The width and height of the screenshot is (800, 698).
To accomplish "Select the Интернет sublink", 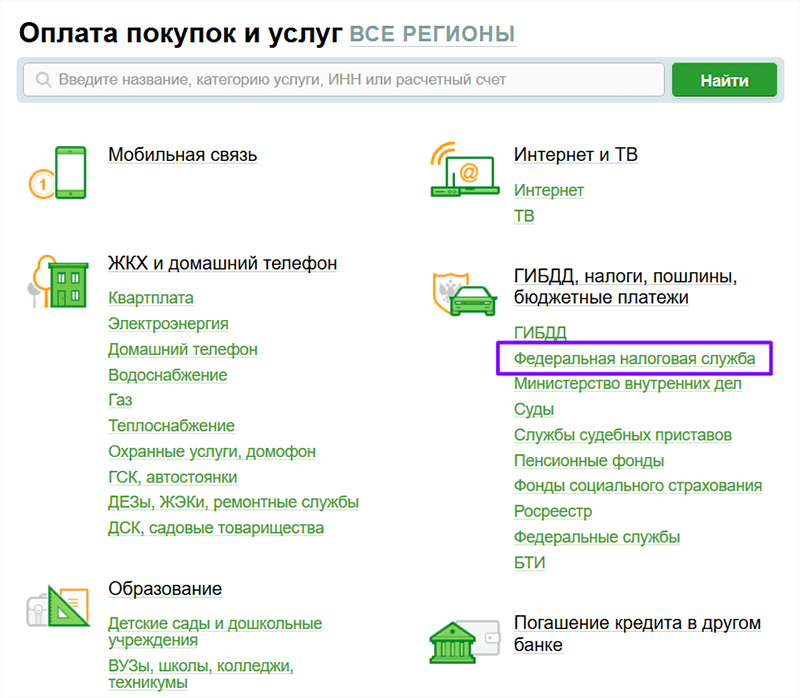I will click(x=548, y=190).
